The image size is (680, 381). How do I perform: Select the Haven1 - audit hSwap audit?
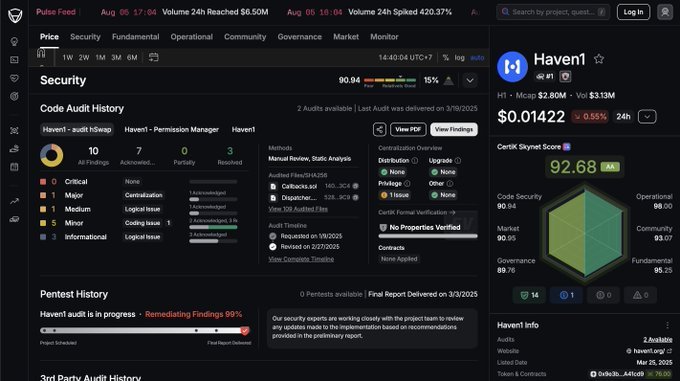77,129
